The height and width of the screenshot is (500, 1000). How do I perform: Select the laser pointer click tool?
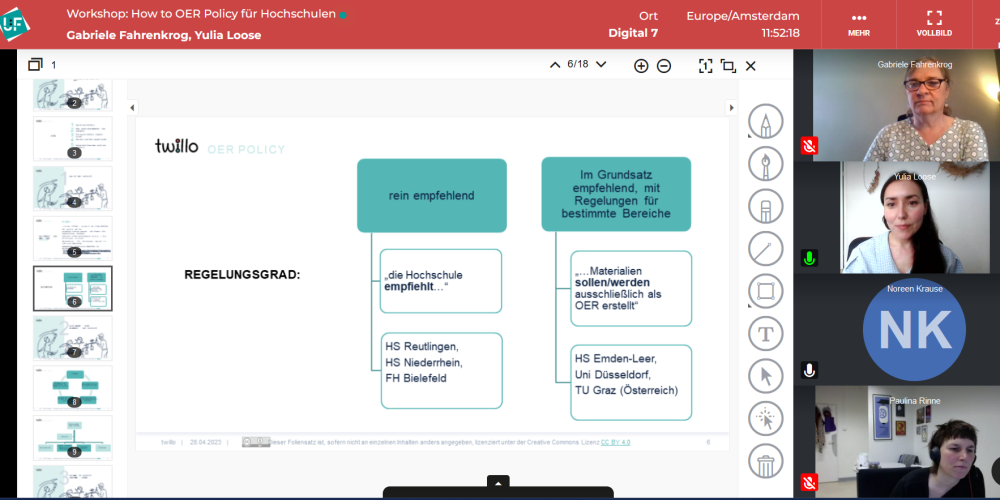(x=766, y=418)
